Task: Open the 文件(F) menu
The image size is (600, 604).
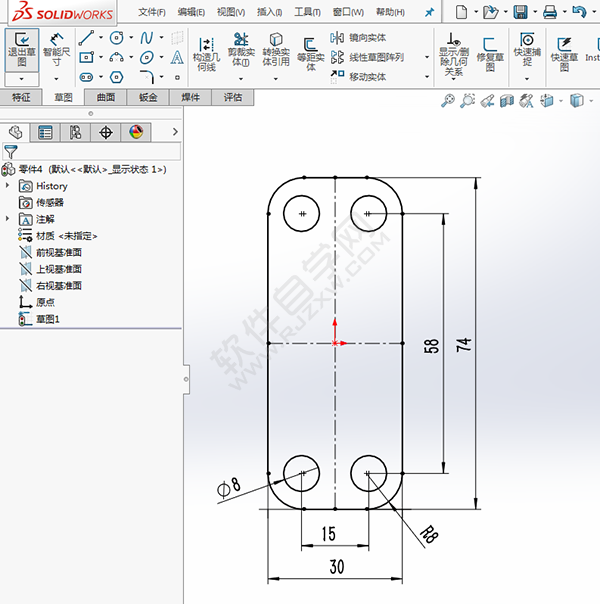Action: 152,12
